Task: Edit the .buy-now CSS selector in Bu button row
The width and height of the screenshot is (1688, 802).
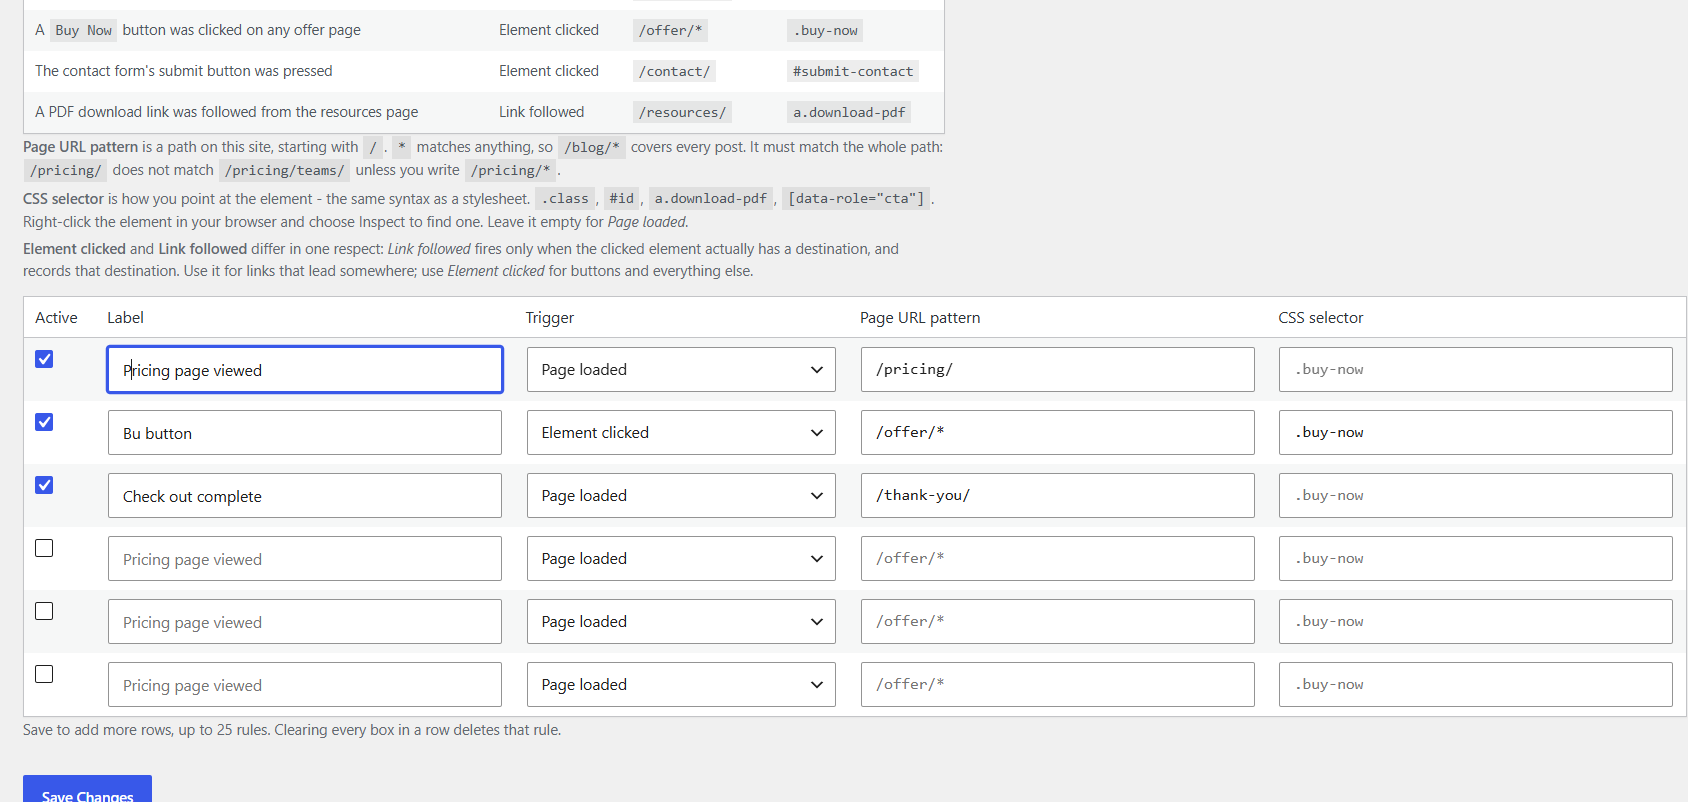Action: click(1475, 433)
